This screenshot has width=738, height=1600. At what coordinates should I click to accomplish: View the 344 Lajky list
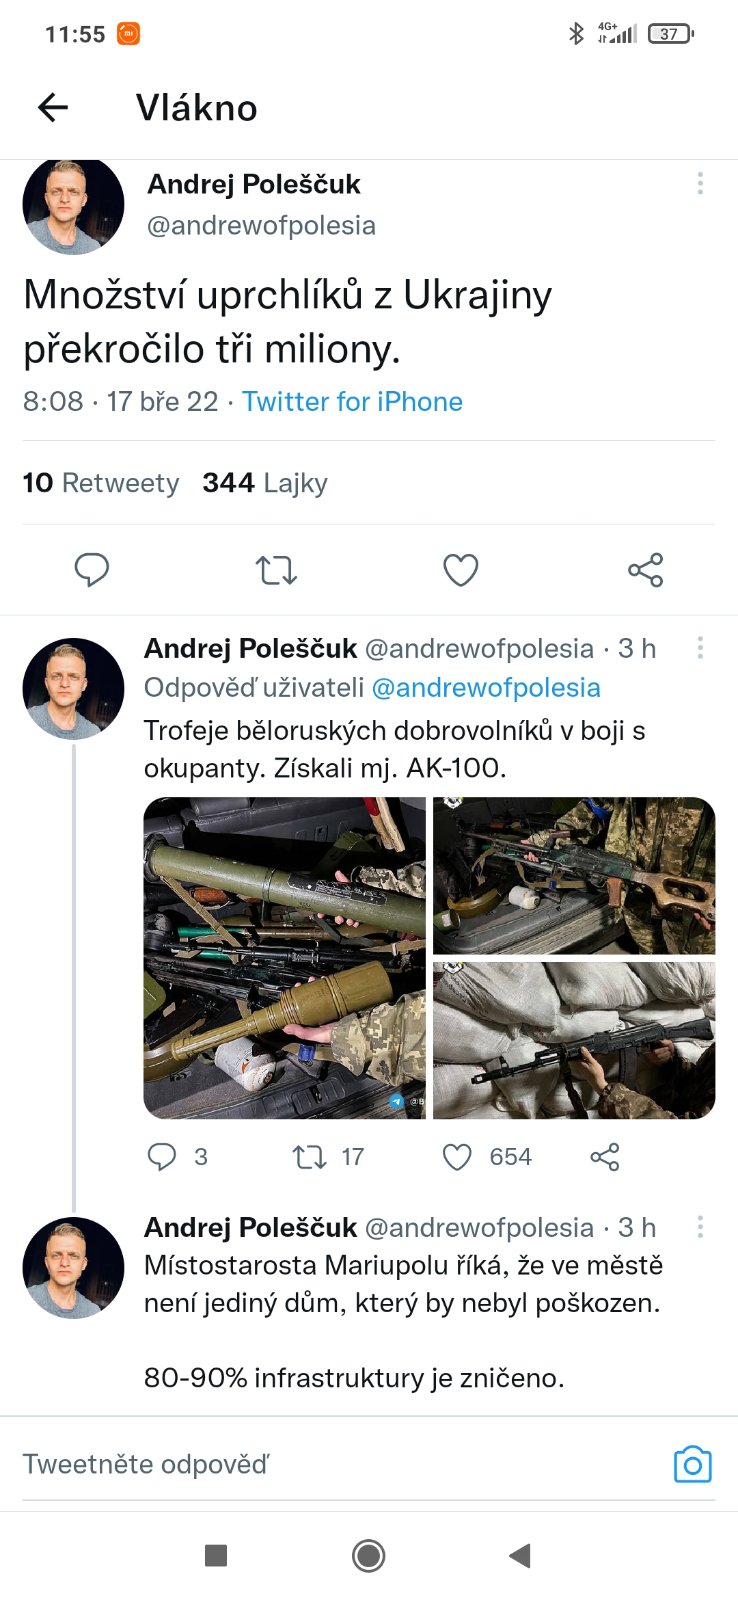[265, 483]
